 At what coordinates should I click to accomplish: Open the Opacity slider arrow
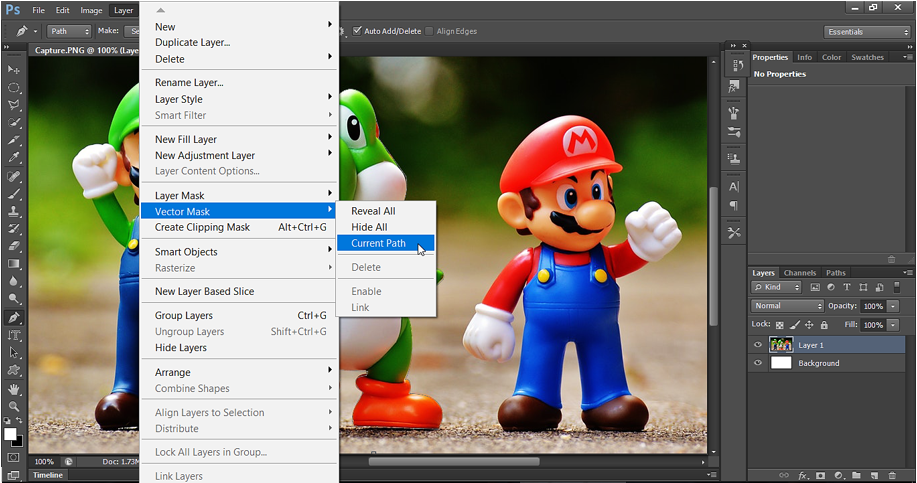pyautogui.click(x=893, y=306)
